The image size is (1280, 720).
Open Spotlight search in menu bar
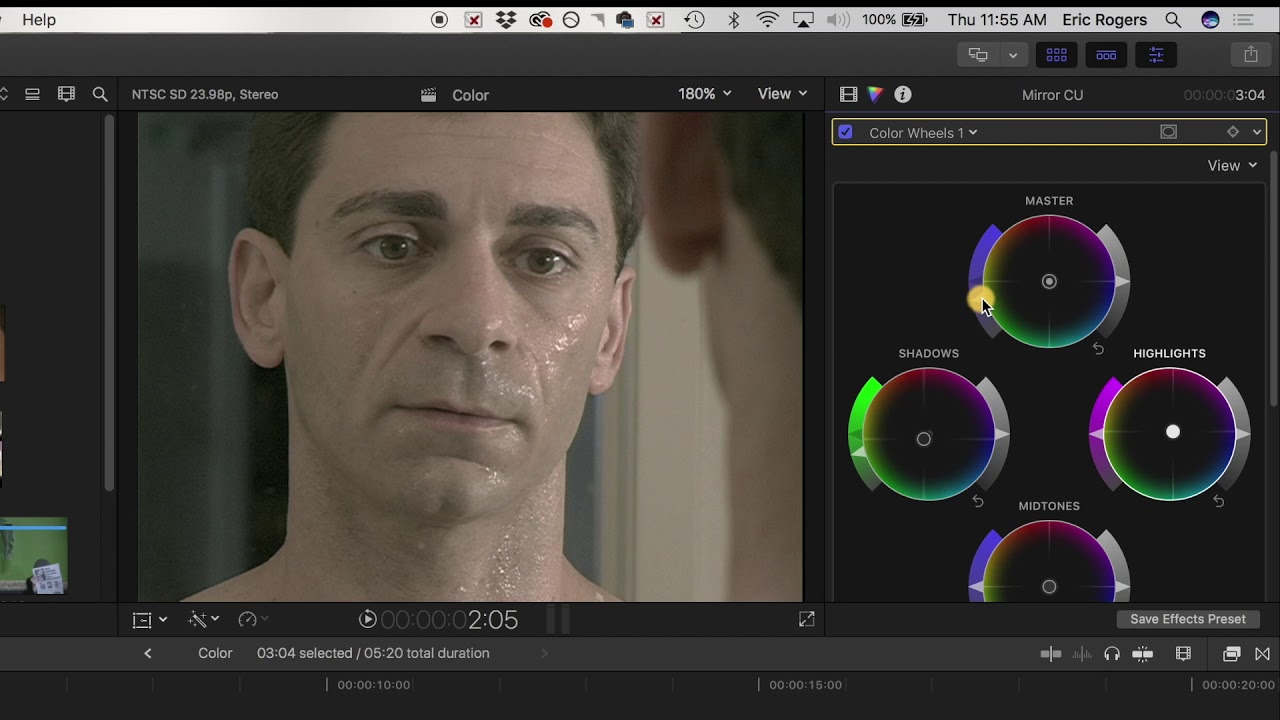[x=1173, y=19]
